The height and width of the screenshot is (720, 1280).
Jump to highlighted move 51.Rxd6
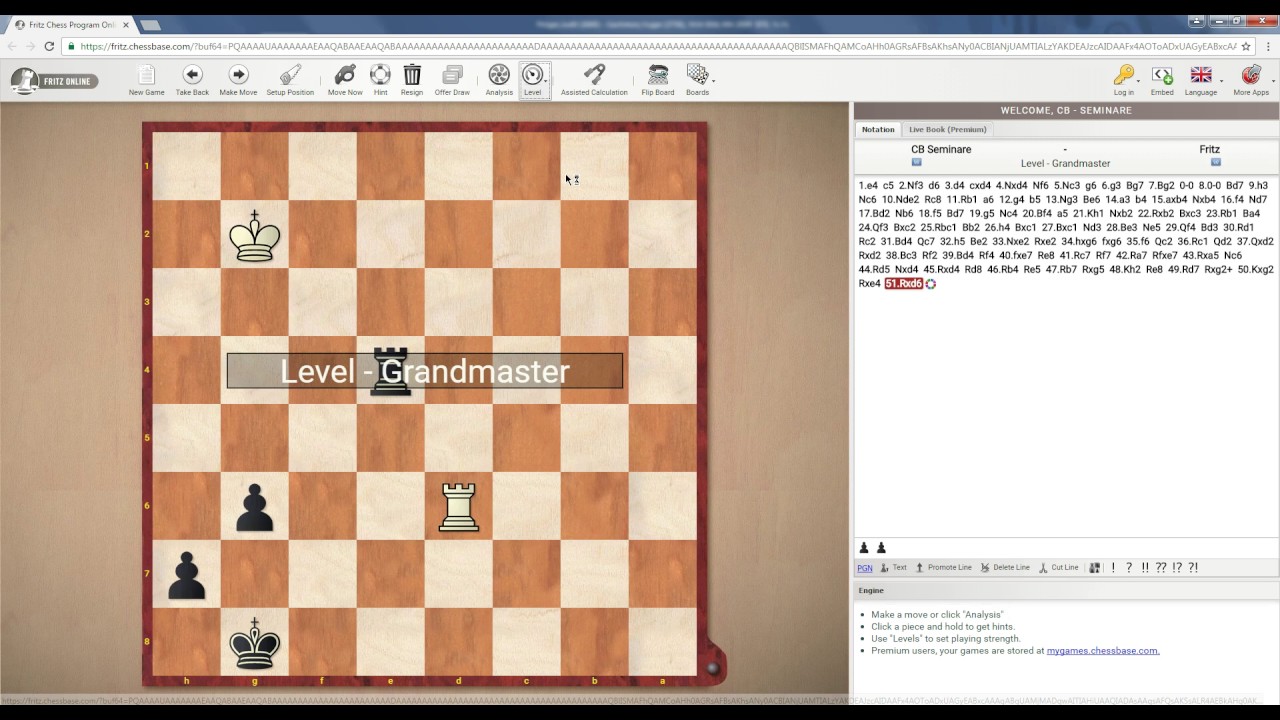click(x=903, y=284)
